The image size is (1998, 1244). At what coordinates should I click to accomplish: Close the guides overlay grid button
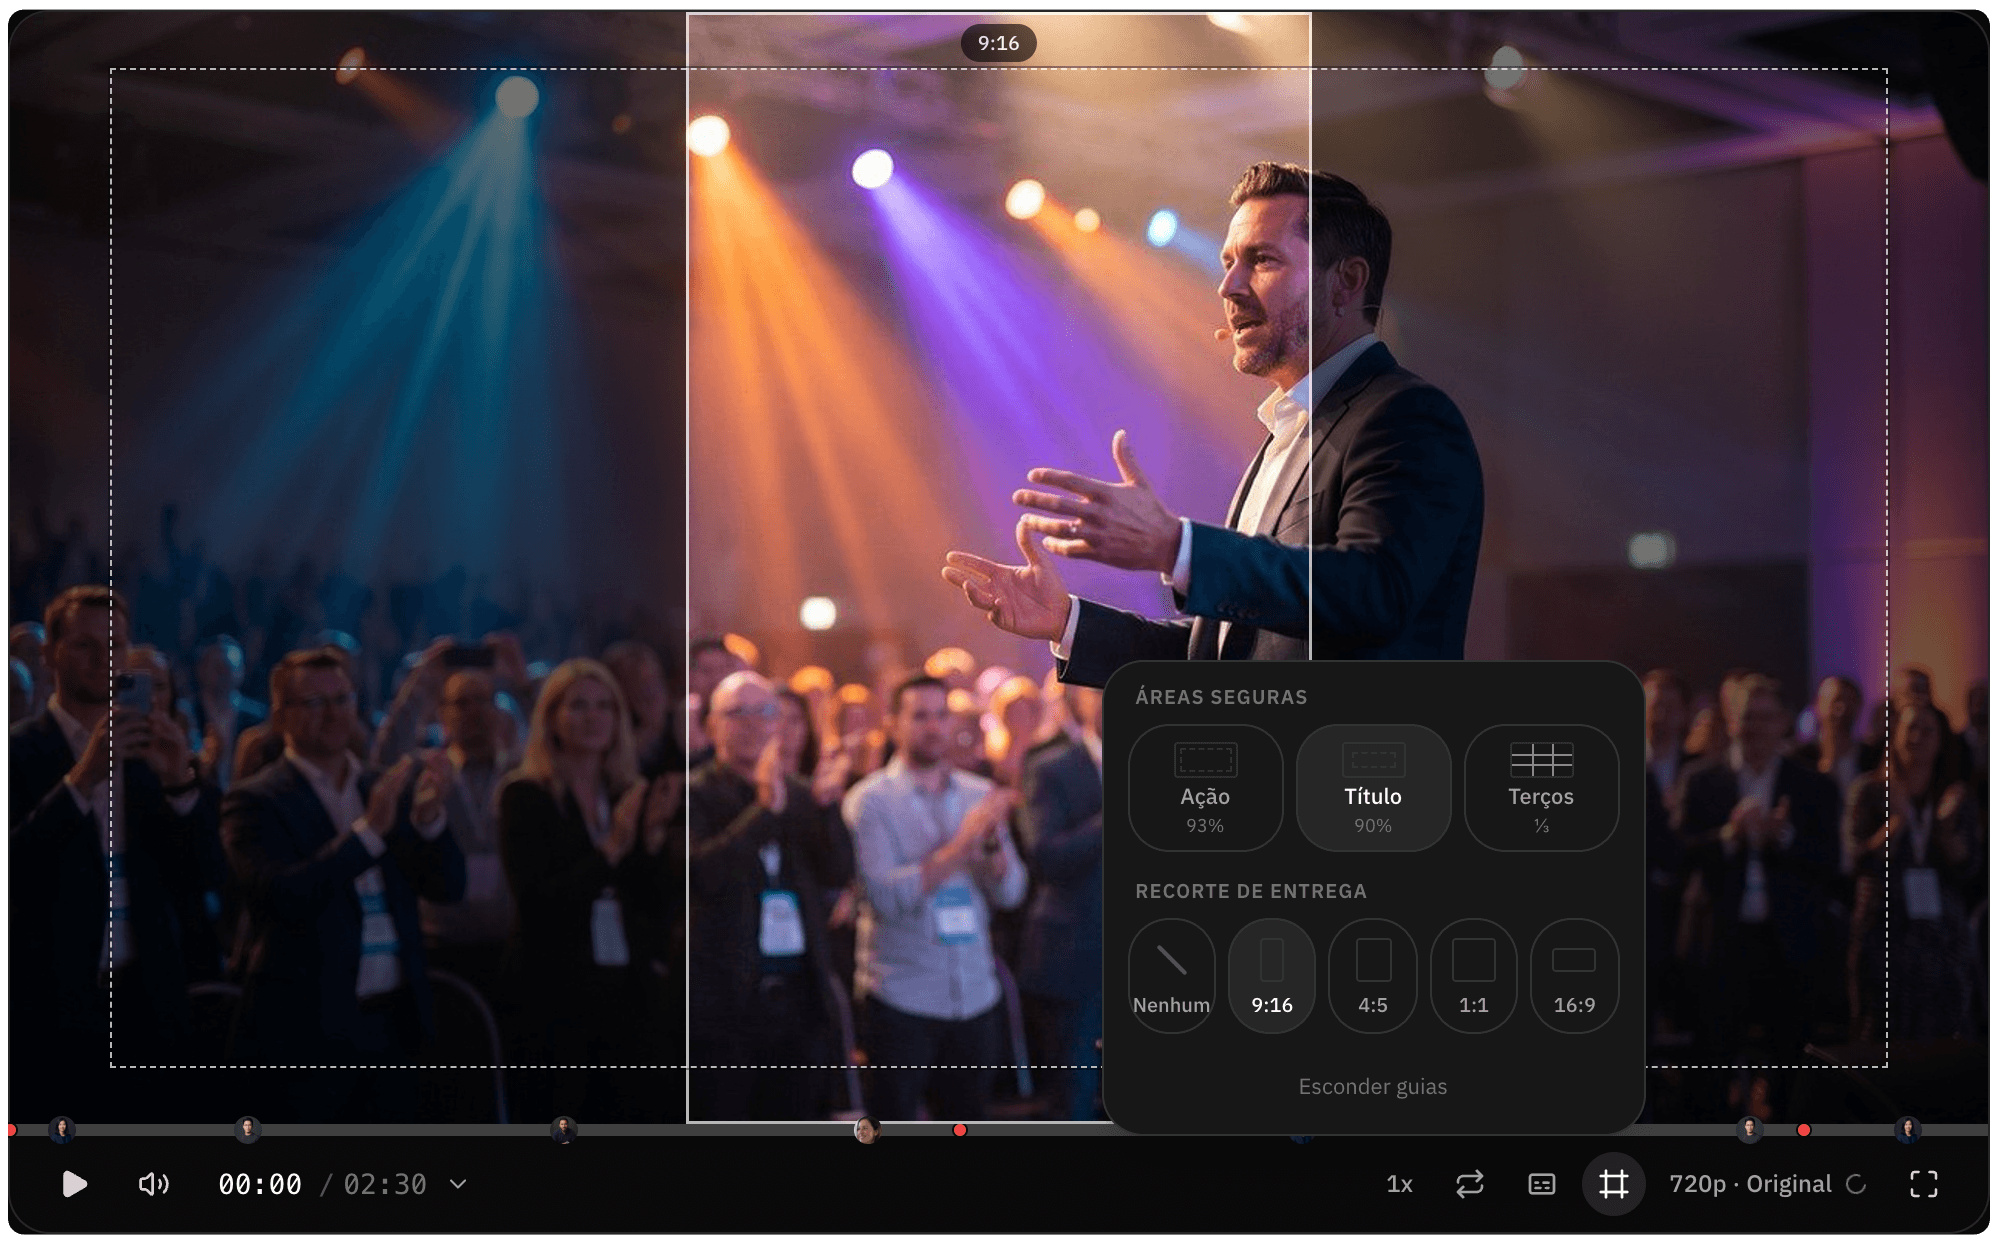(x=1613, y=1184)
